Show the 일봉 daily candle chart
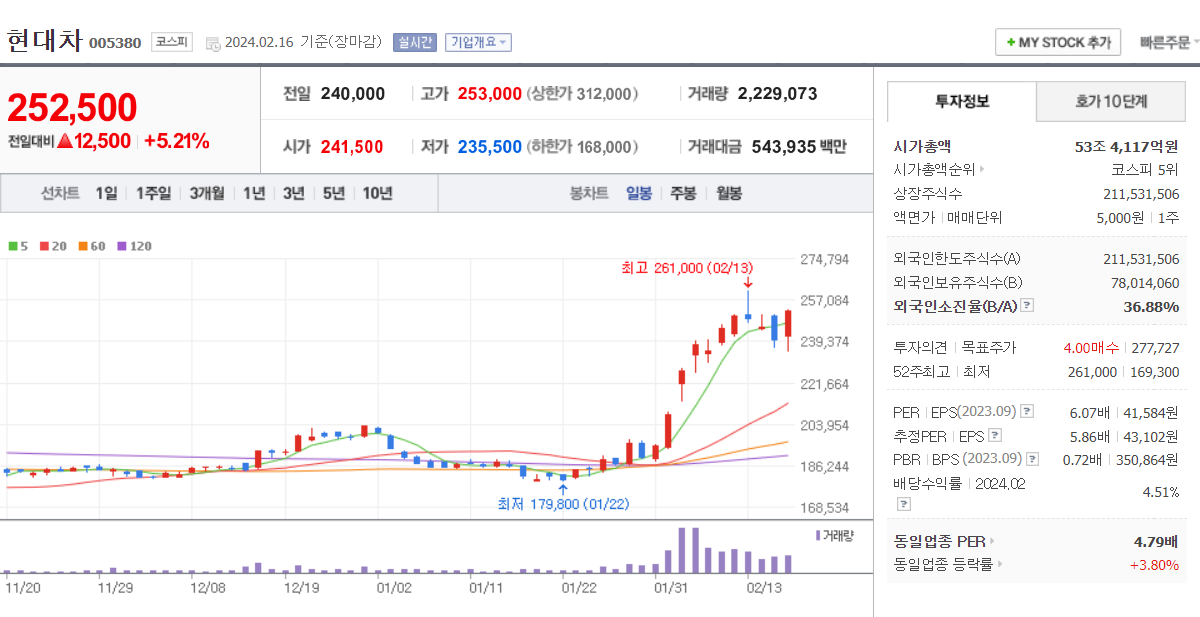The image size is (1200, 617). pyautogui.click(x=639, y=194)
